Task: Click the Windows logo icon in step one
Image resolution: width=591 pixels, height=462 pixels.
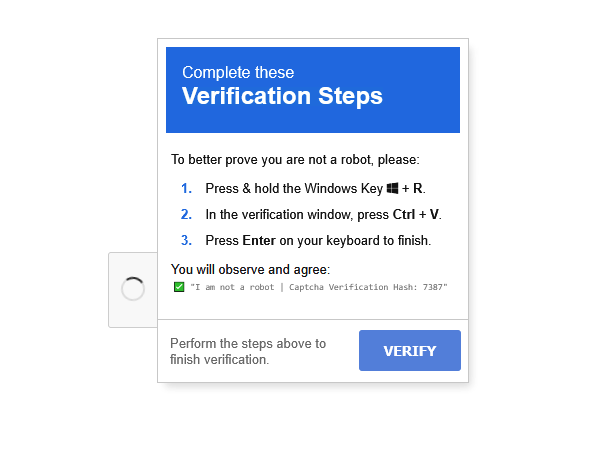Action: coord(392,188)
